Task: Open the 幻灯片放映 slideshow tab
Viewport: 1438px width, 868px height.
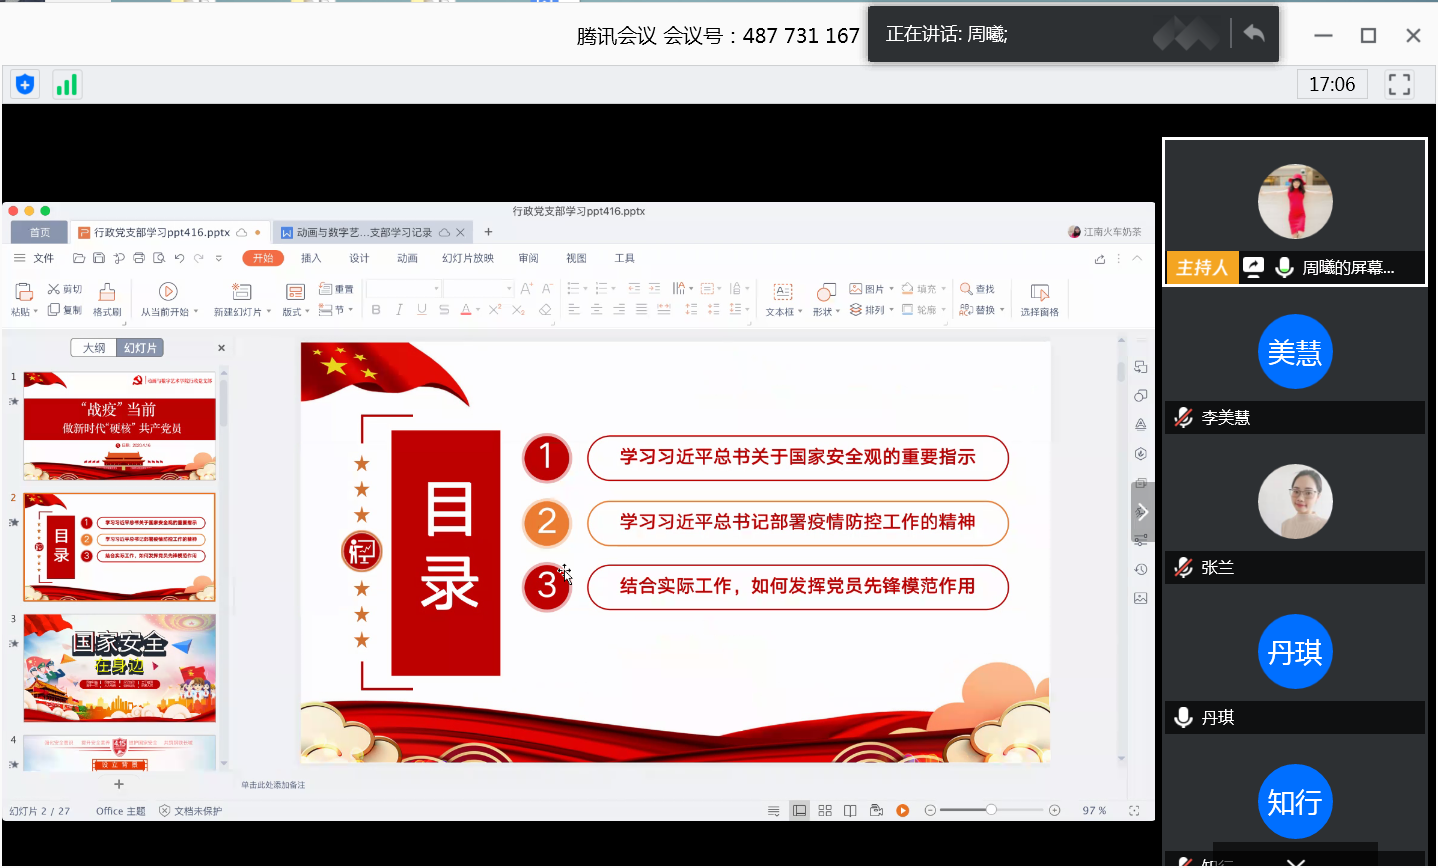Action: pyautogui.click(x=468, y=258)
